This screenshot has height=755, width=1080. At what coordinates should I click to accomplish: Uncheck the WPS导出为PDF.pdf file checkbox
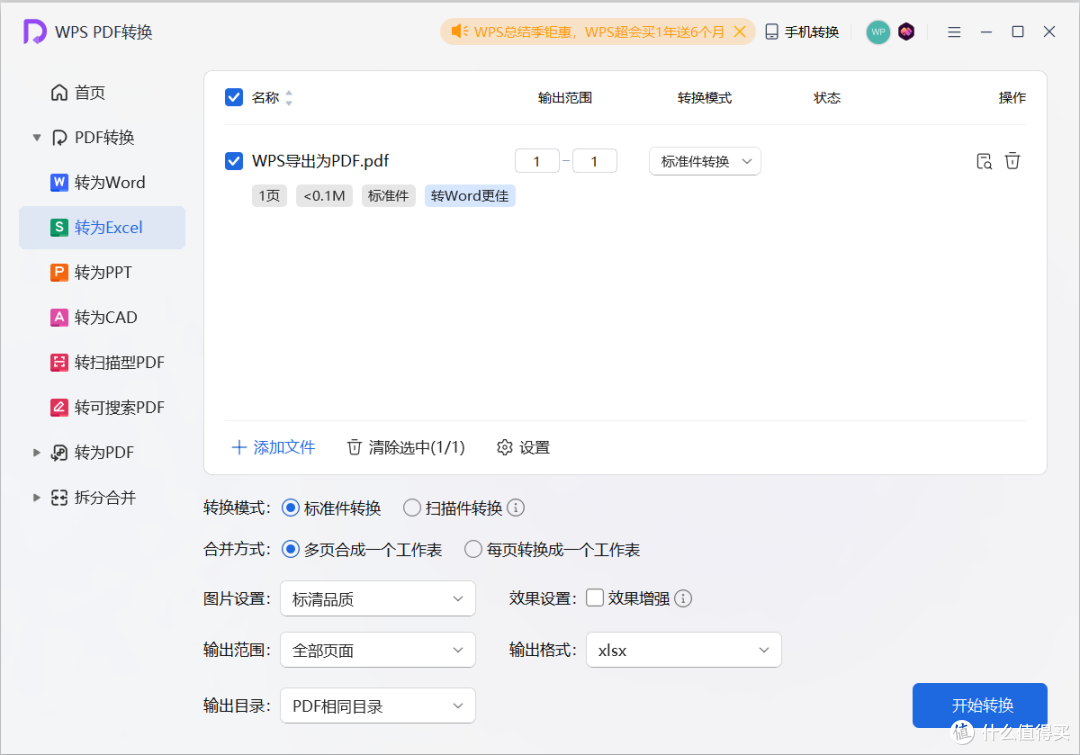(234, 161)
